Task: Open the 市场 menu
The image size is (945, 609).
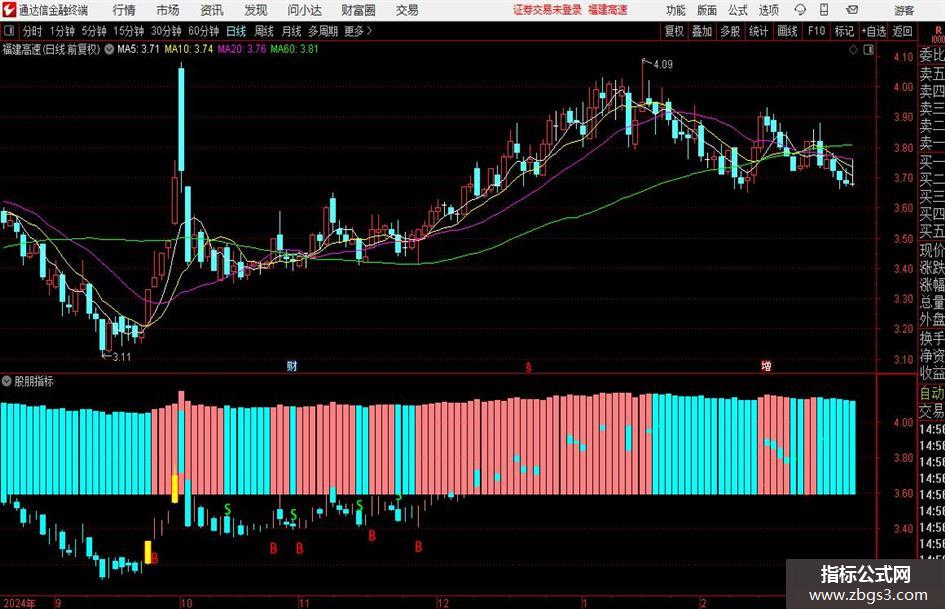Action: [x=168, y=10]
